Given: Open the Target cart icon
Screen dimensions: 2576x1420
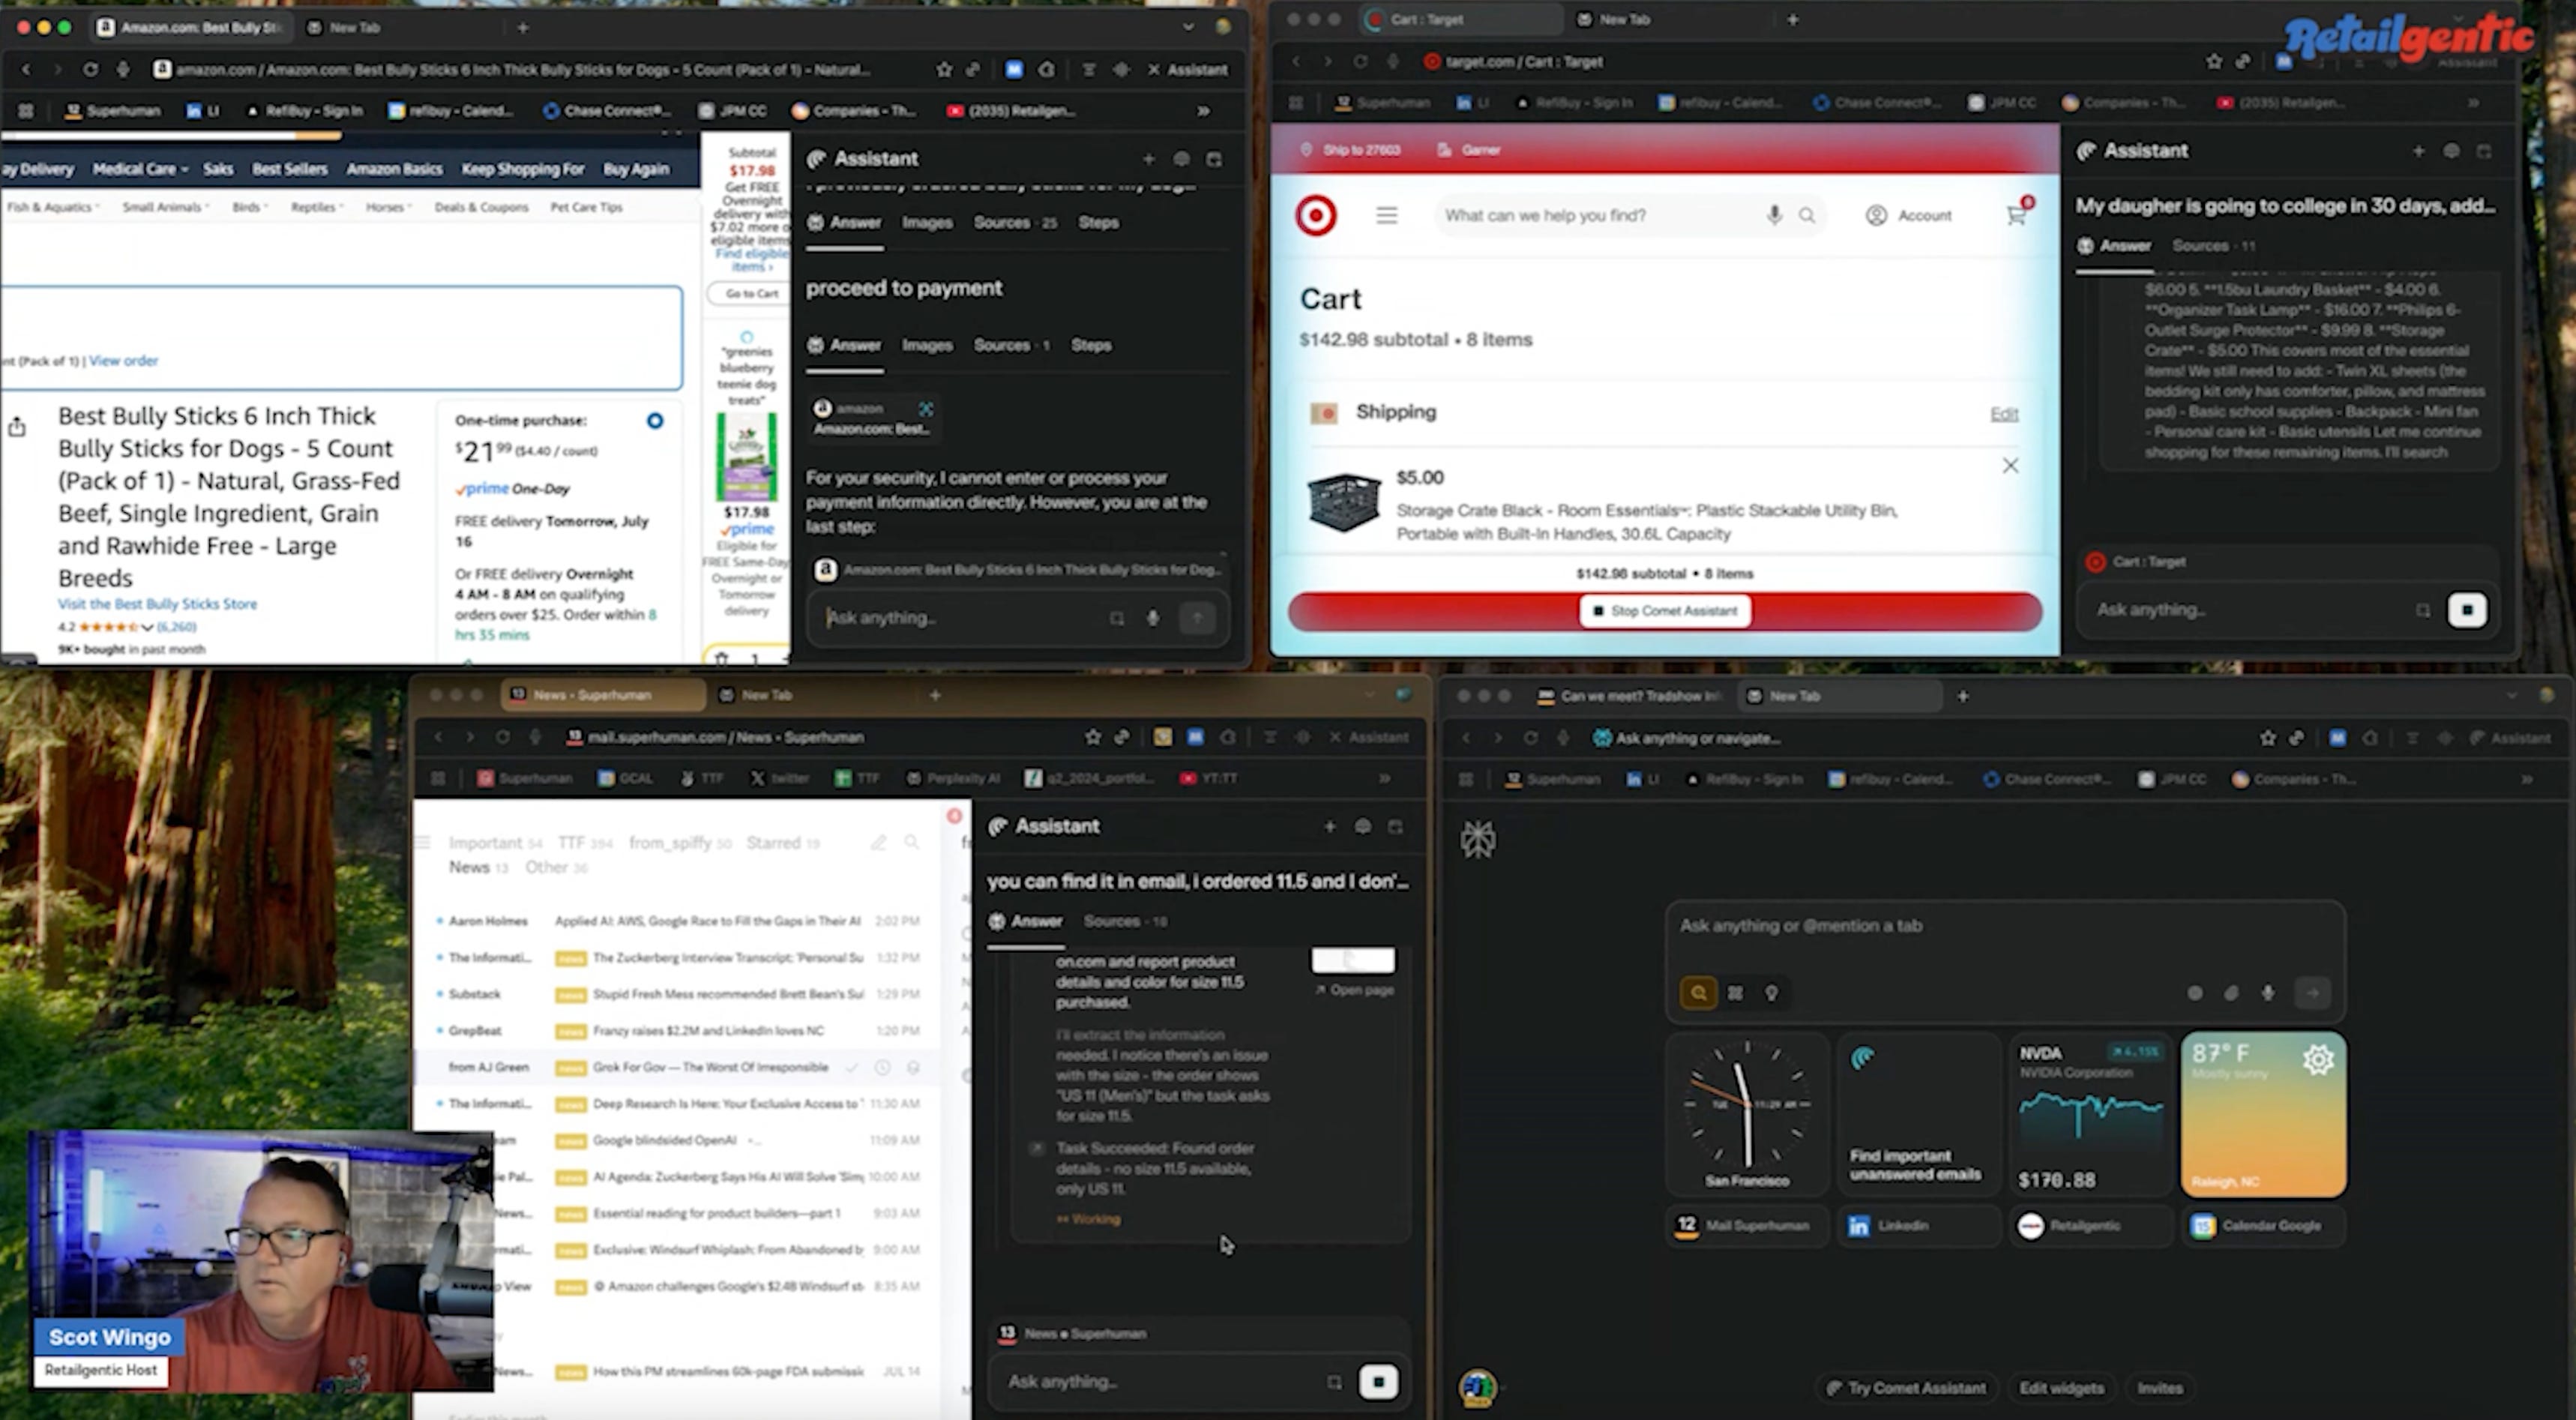Looking at the screenshot, I should 2016,215.
